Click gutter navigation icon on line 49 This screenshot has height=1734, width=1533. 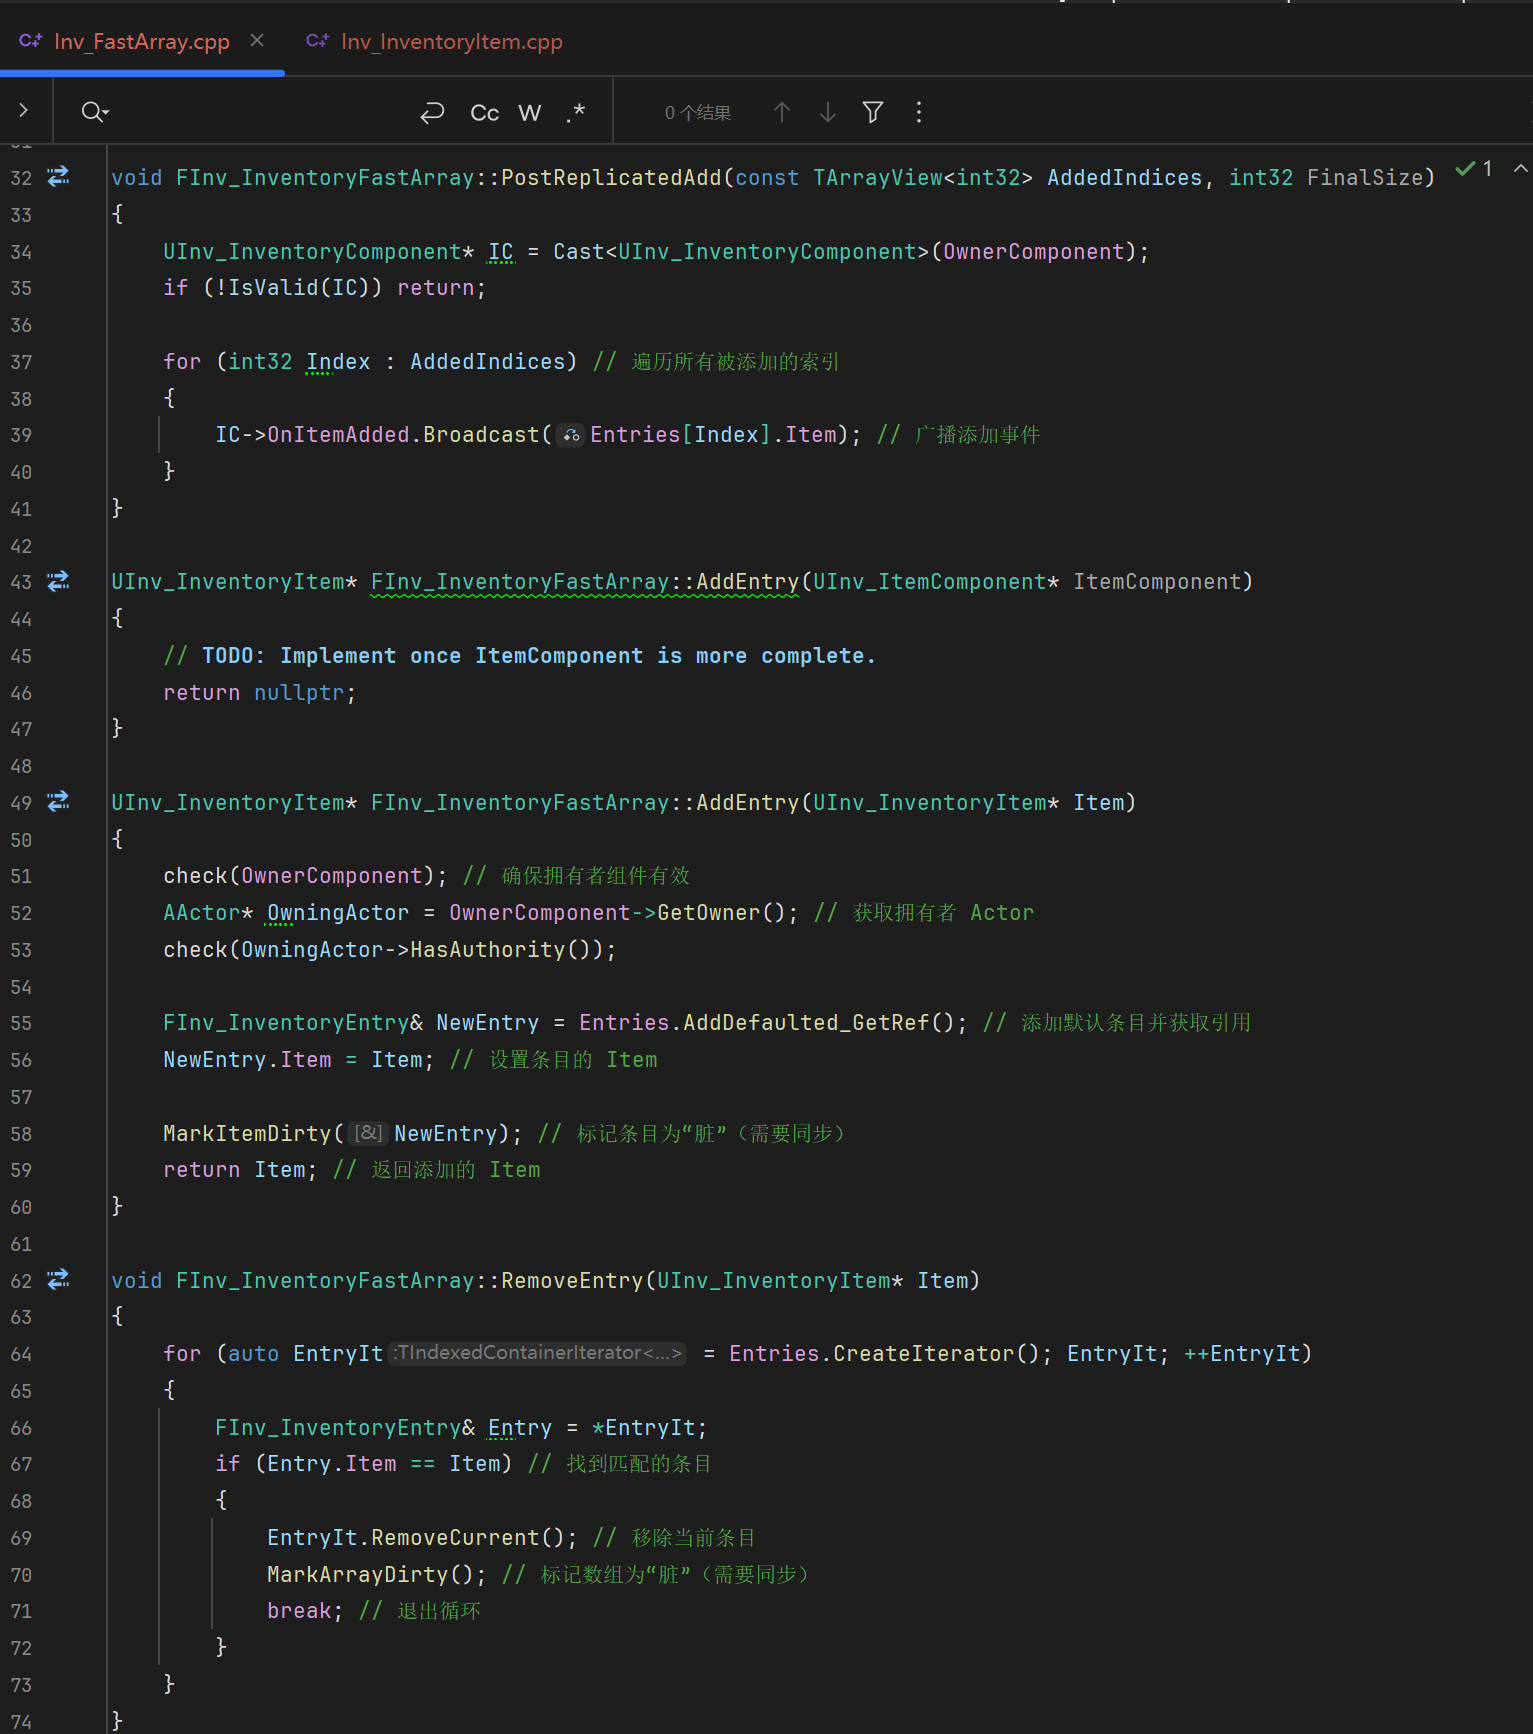pos(59,802)
